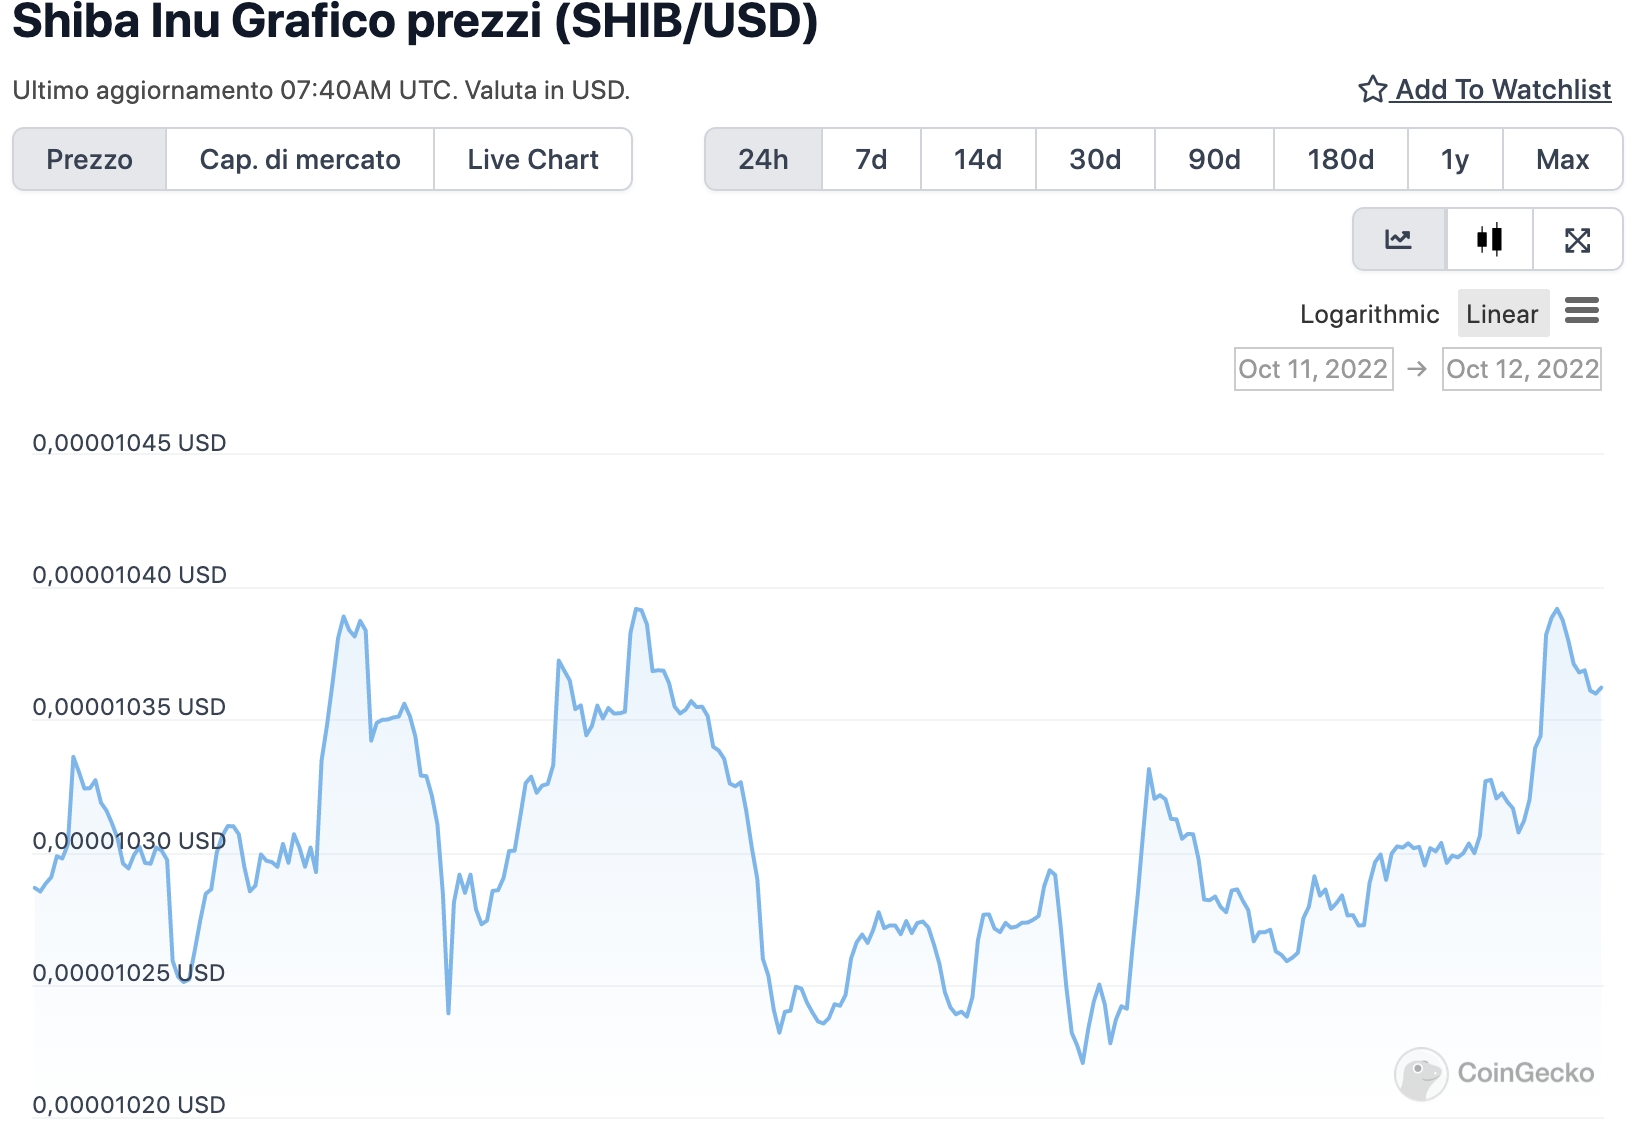Viewport: 1640px width, 1128px height.
Task: Open the Cap. di mercato tab
Action: coord(300,159)
